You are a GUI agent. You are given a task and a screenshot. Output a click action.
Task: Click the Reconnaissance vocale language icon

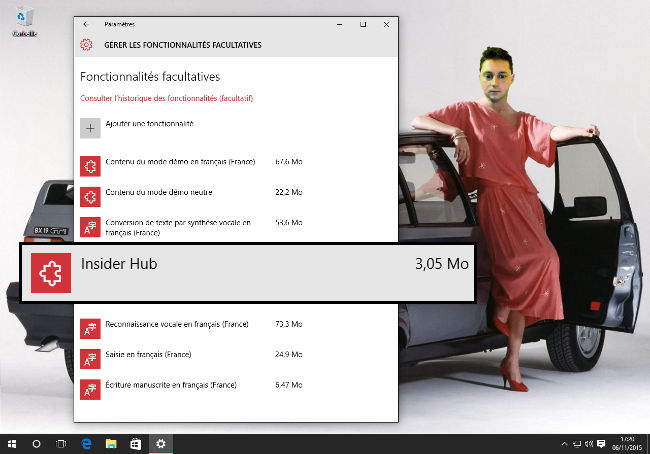pyautogui.click(x=90, y=328)
